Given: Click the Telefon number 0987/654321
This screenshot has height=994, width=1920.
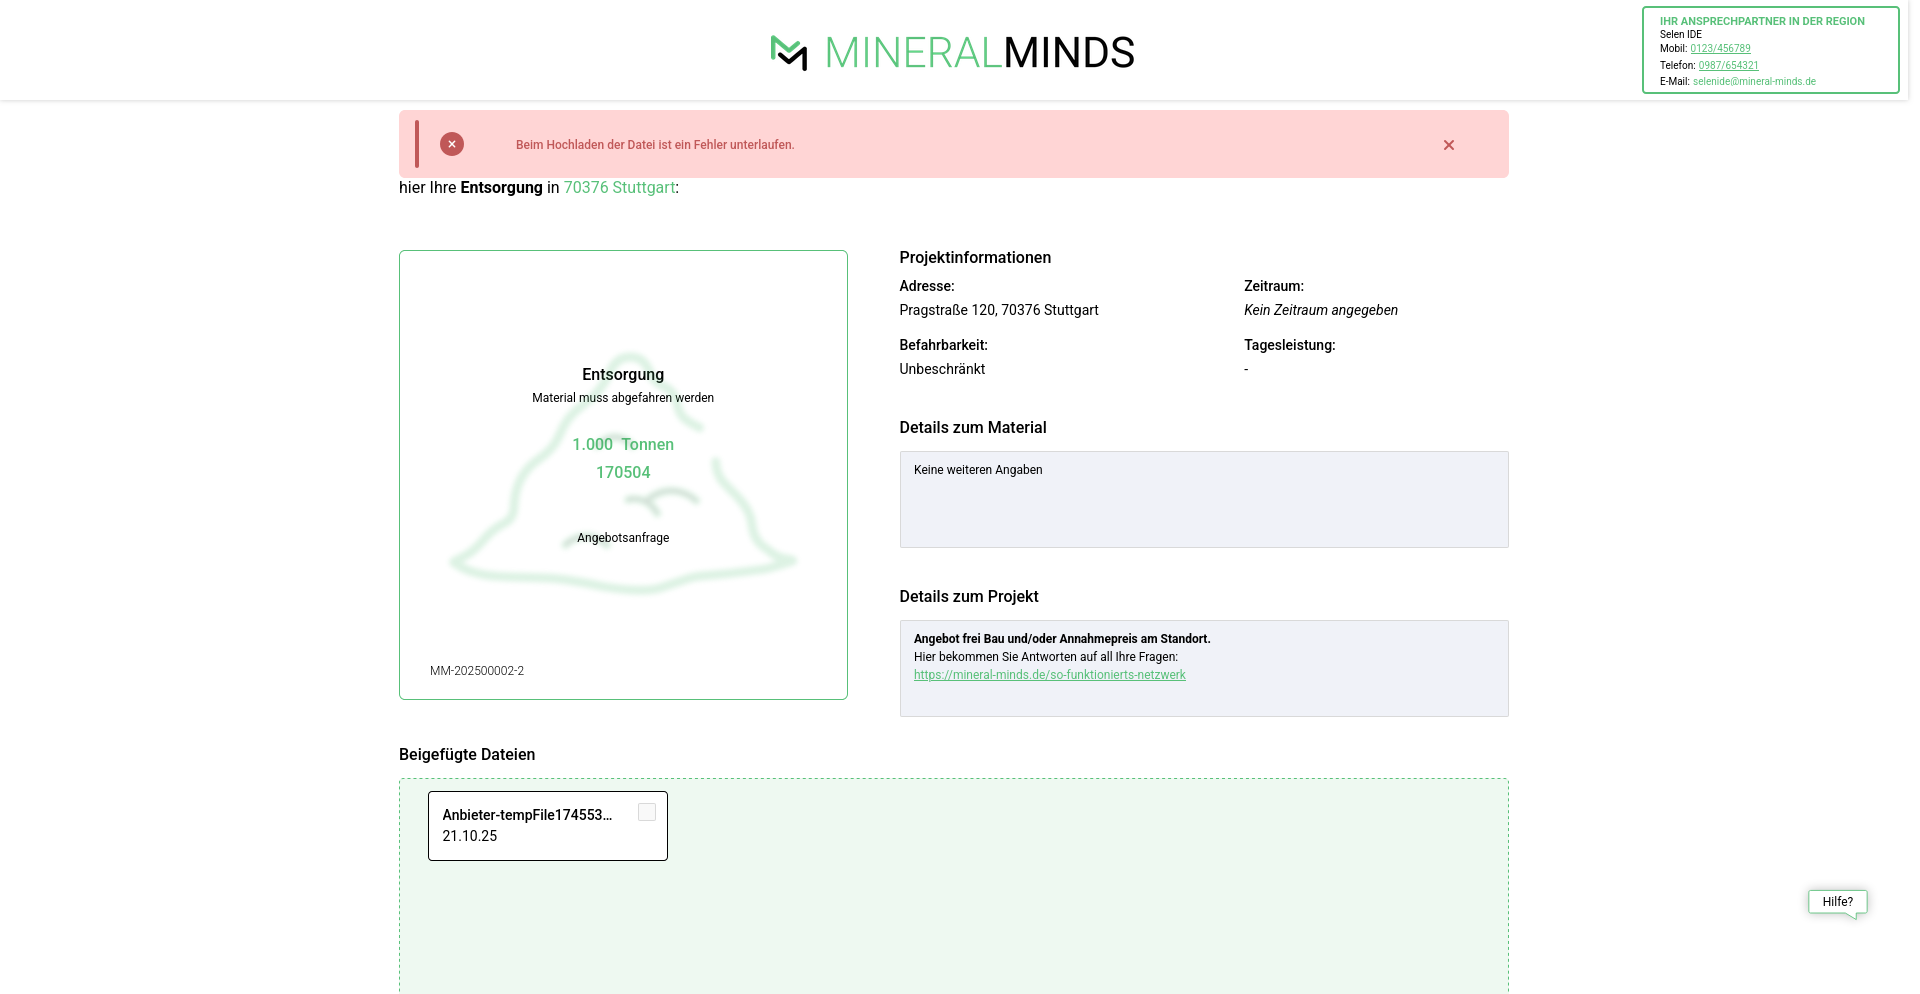Looking at the screenshot, I should pyautogui.click(x=1728, y=66).
